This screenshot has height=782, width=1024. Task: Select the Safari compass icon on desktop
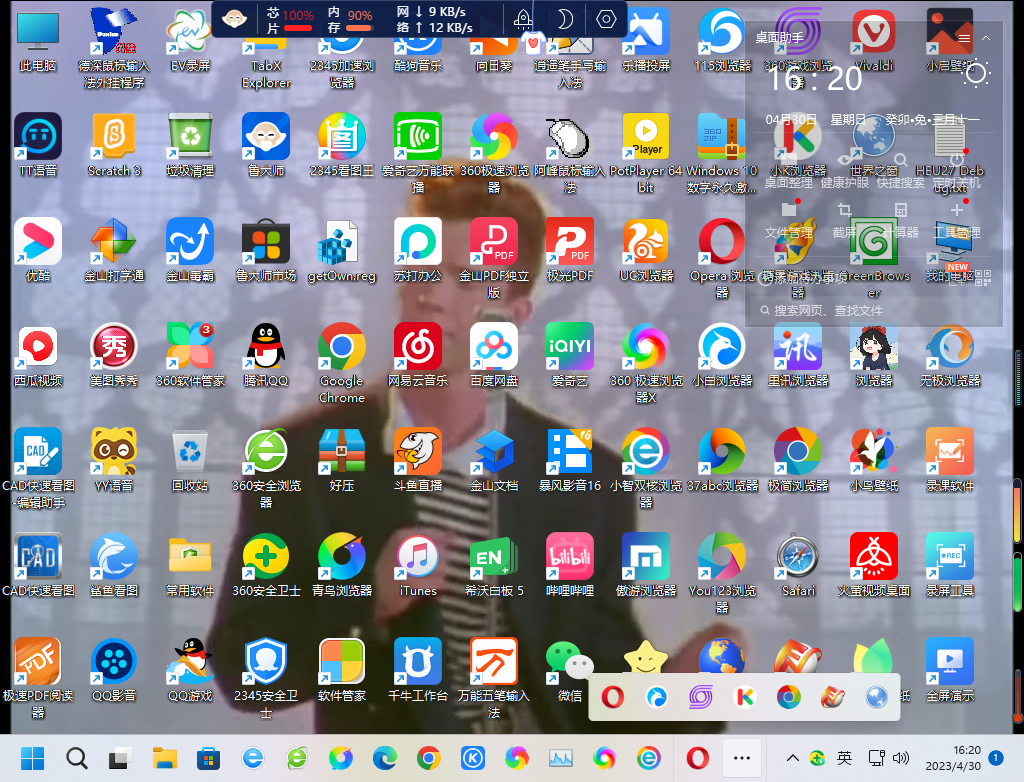coord(798,557)
